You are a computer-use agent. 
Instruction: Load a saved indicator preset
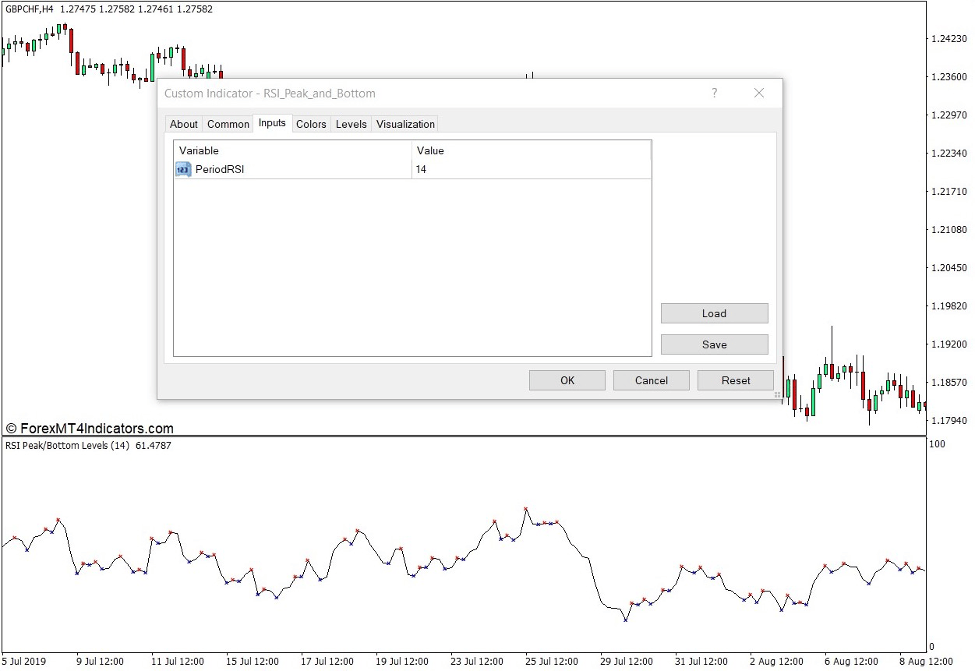[x=713, y=313]
